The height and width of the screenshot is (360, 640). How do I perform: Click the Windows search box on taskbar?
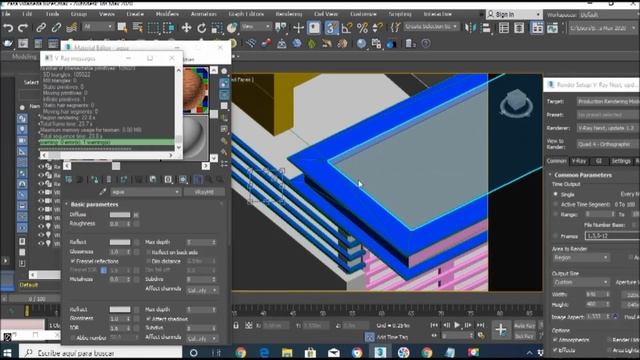click(100, 353)
